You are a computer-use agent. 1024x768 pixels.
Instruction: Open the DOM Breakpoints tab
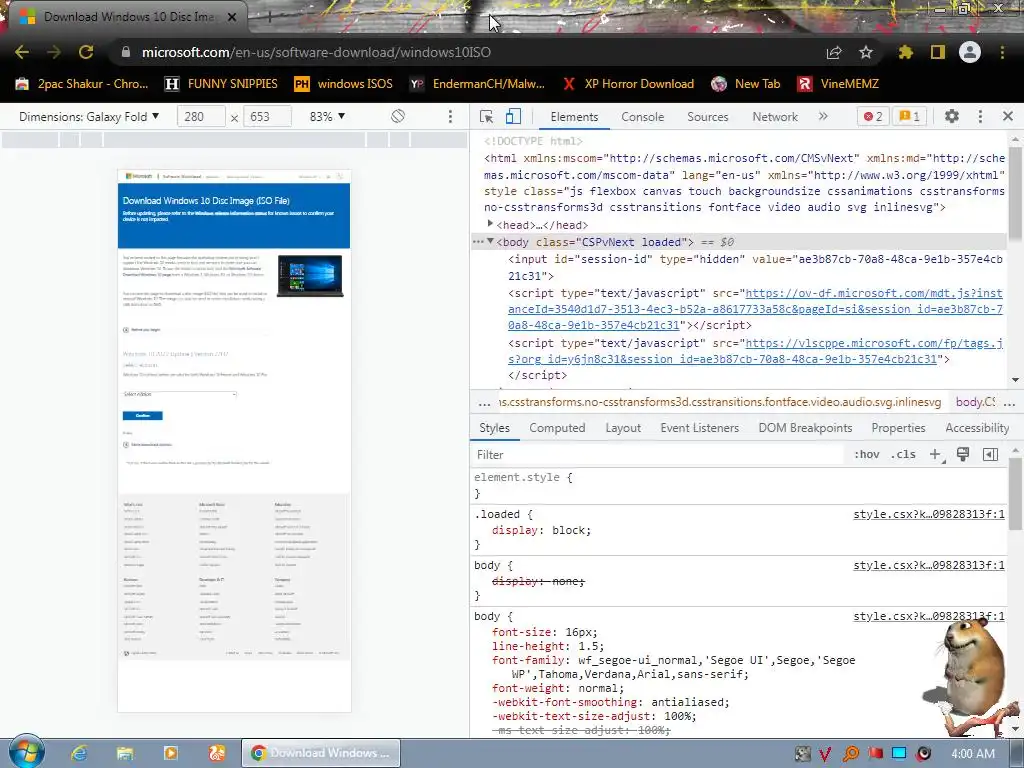pos(805,428)
